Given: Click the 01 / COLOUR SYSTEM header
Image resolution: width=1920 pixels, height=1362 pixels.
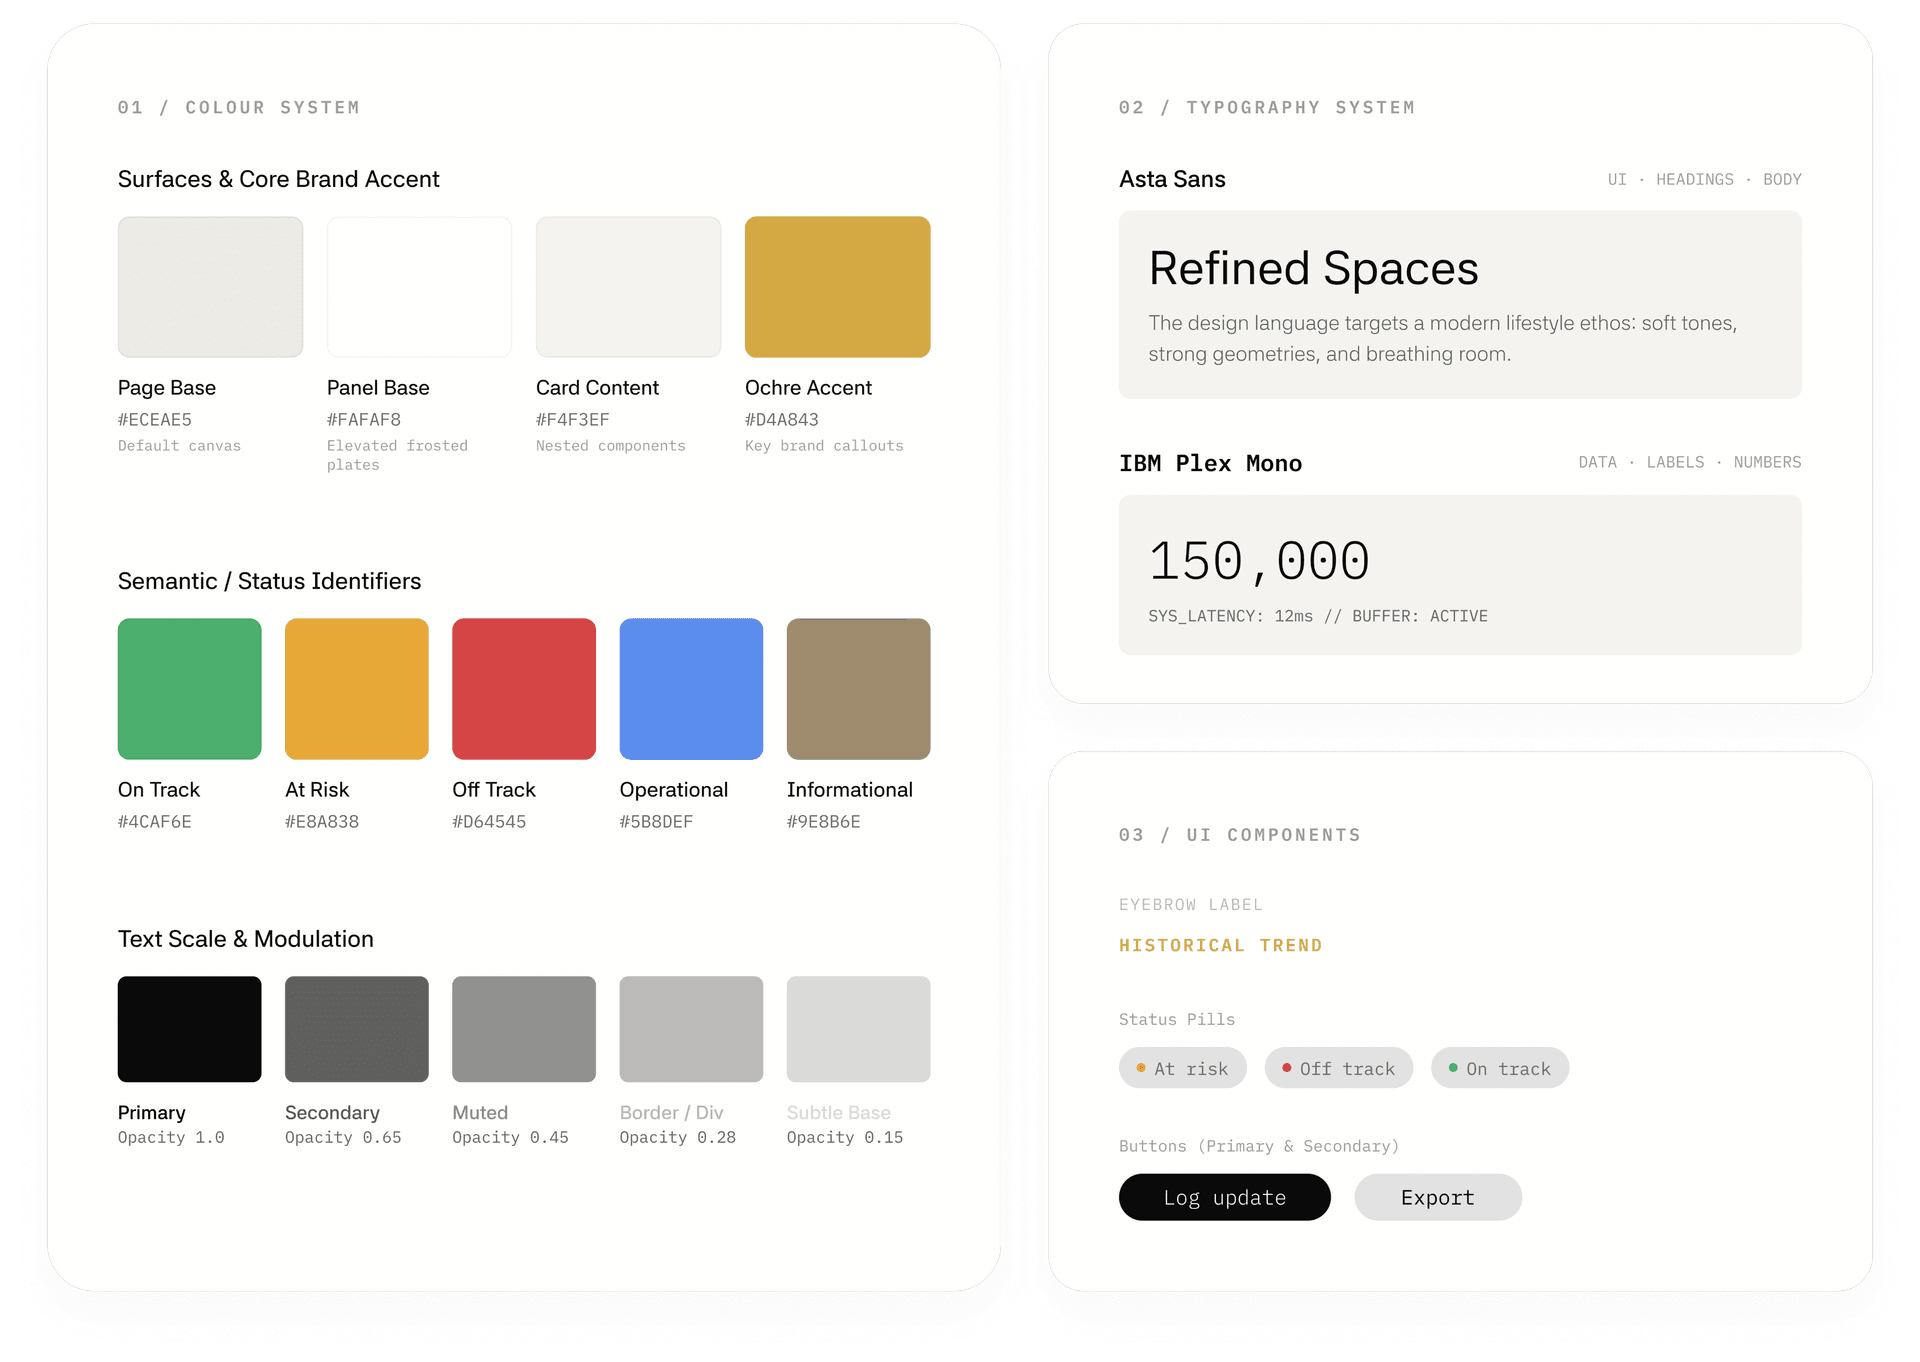Looking at the screenshot, I should point(239,107).
